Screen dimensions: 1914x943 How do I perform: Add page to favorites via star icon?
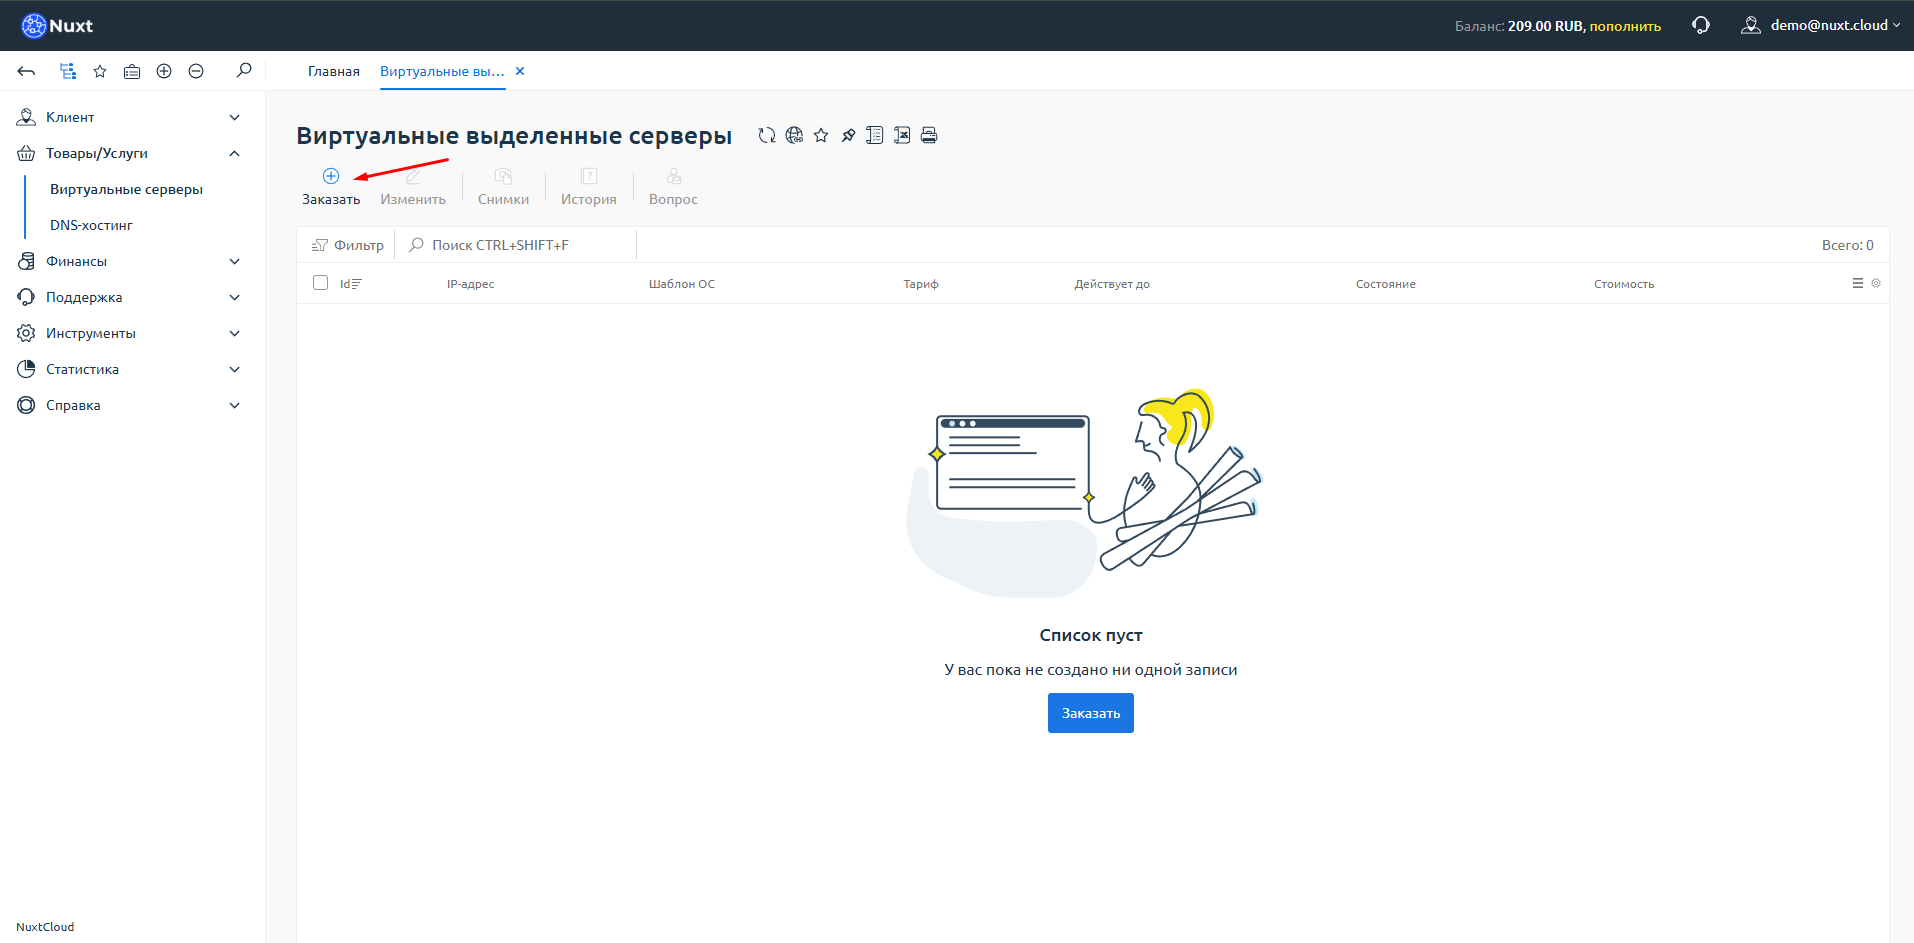coord(821,135)
